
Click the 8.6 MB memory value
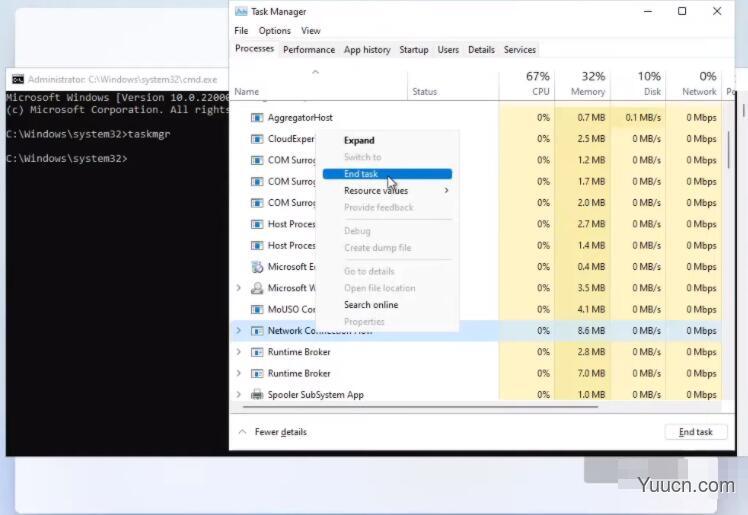(591, 330)
